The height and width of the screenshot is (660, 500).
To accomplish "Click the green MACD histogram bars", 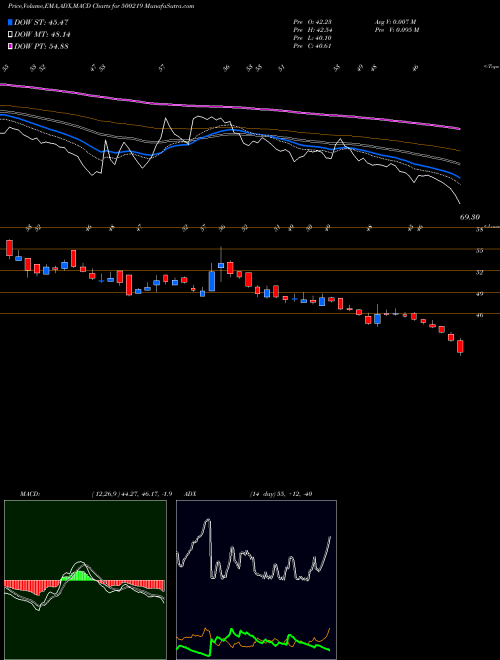I will pyautogui.click(x=80, y=575).
